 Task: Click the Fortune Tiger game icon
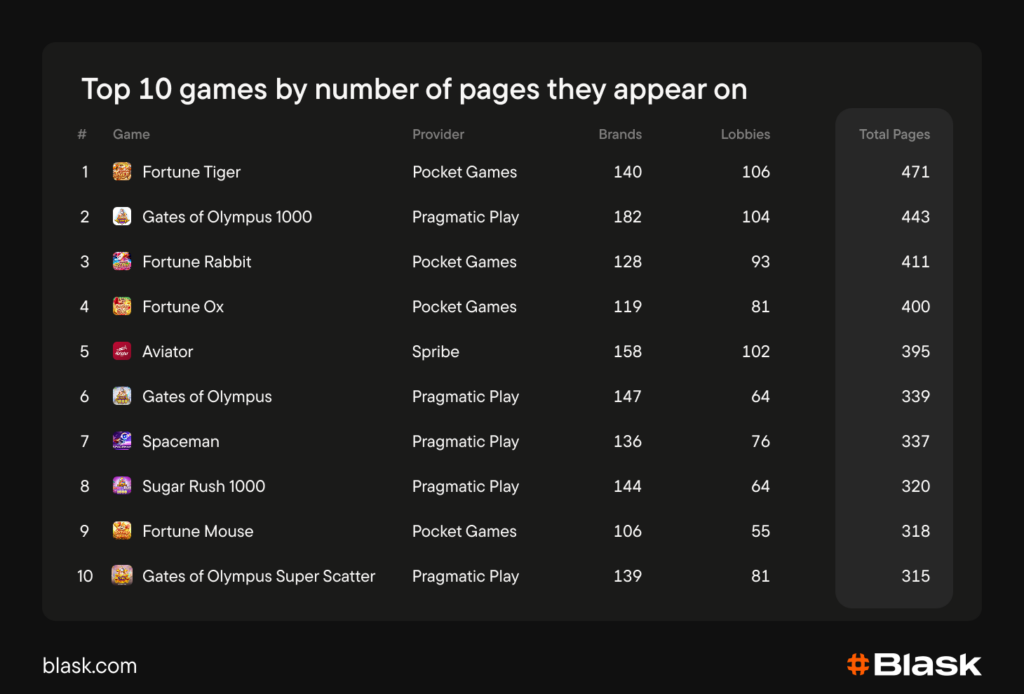(x=122, y=172)
